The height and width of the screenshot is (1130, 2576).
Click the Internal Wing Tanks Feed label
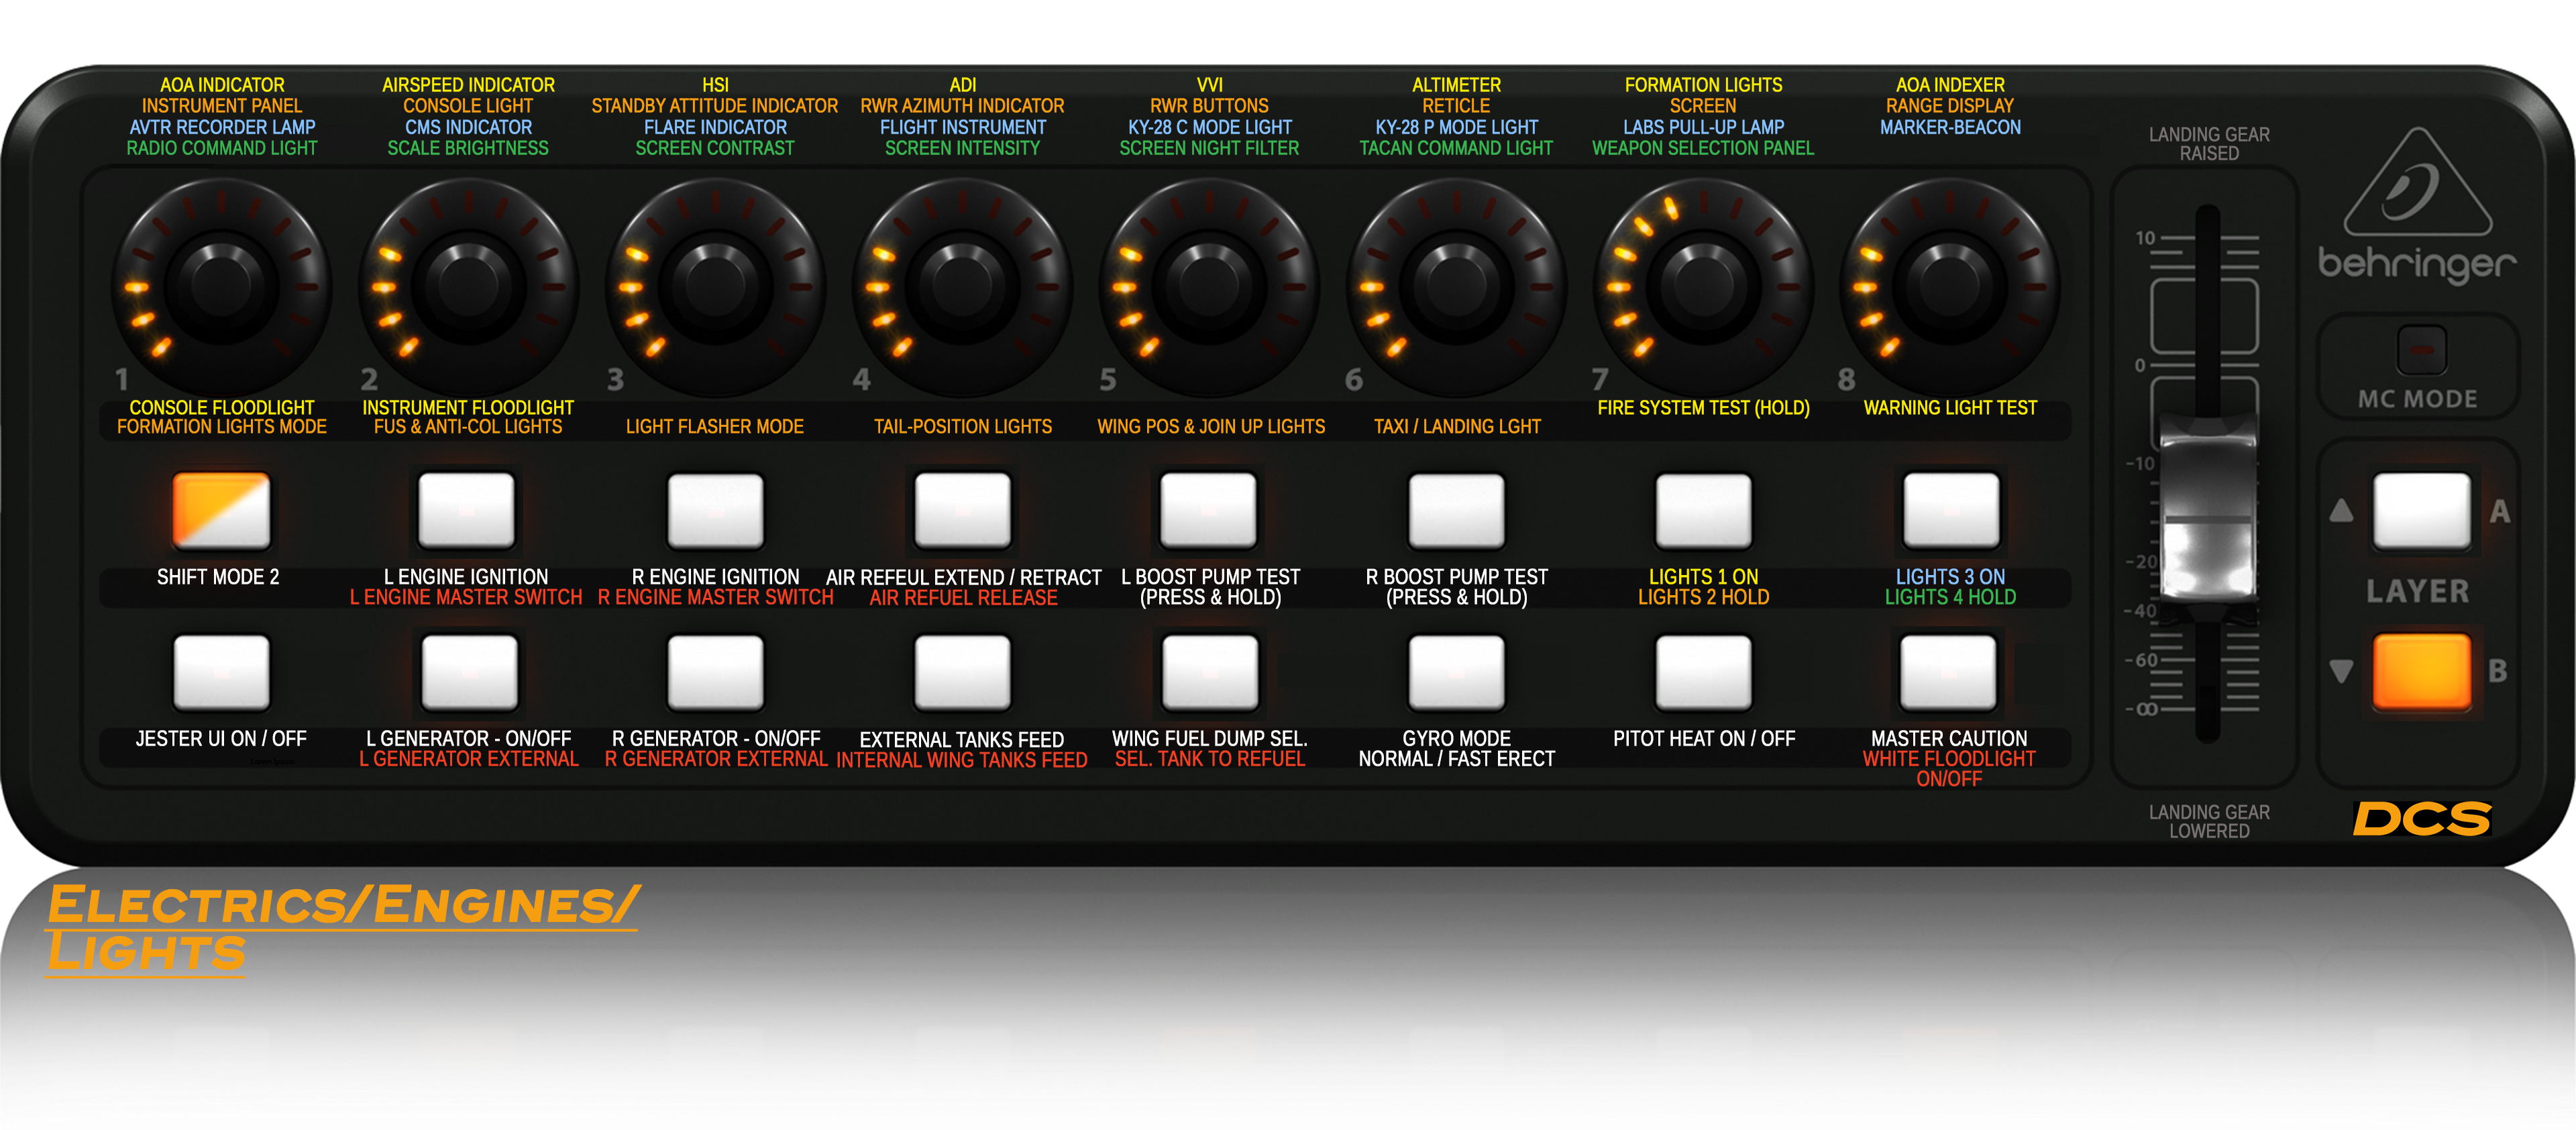point(962,760)
